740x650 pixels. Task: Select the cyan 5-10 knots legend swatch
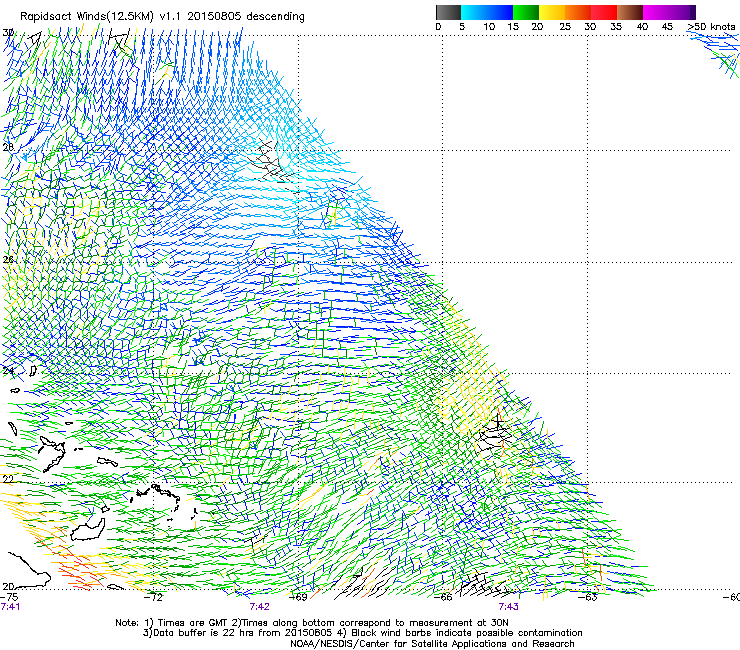coord(474,12)
